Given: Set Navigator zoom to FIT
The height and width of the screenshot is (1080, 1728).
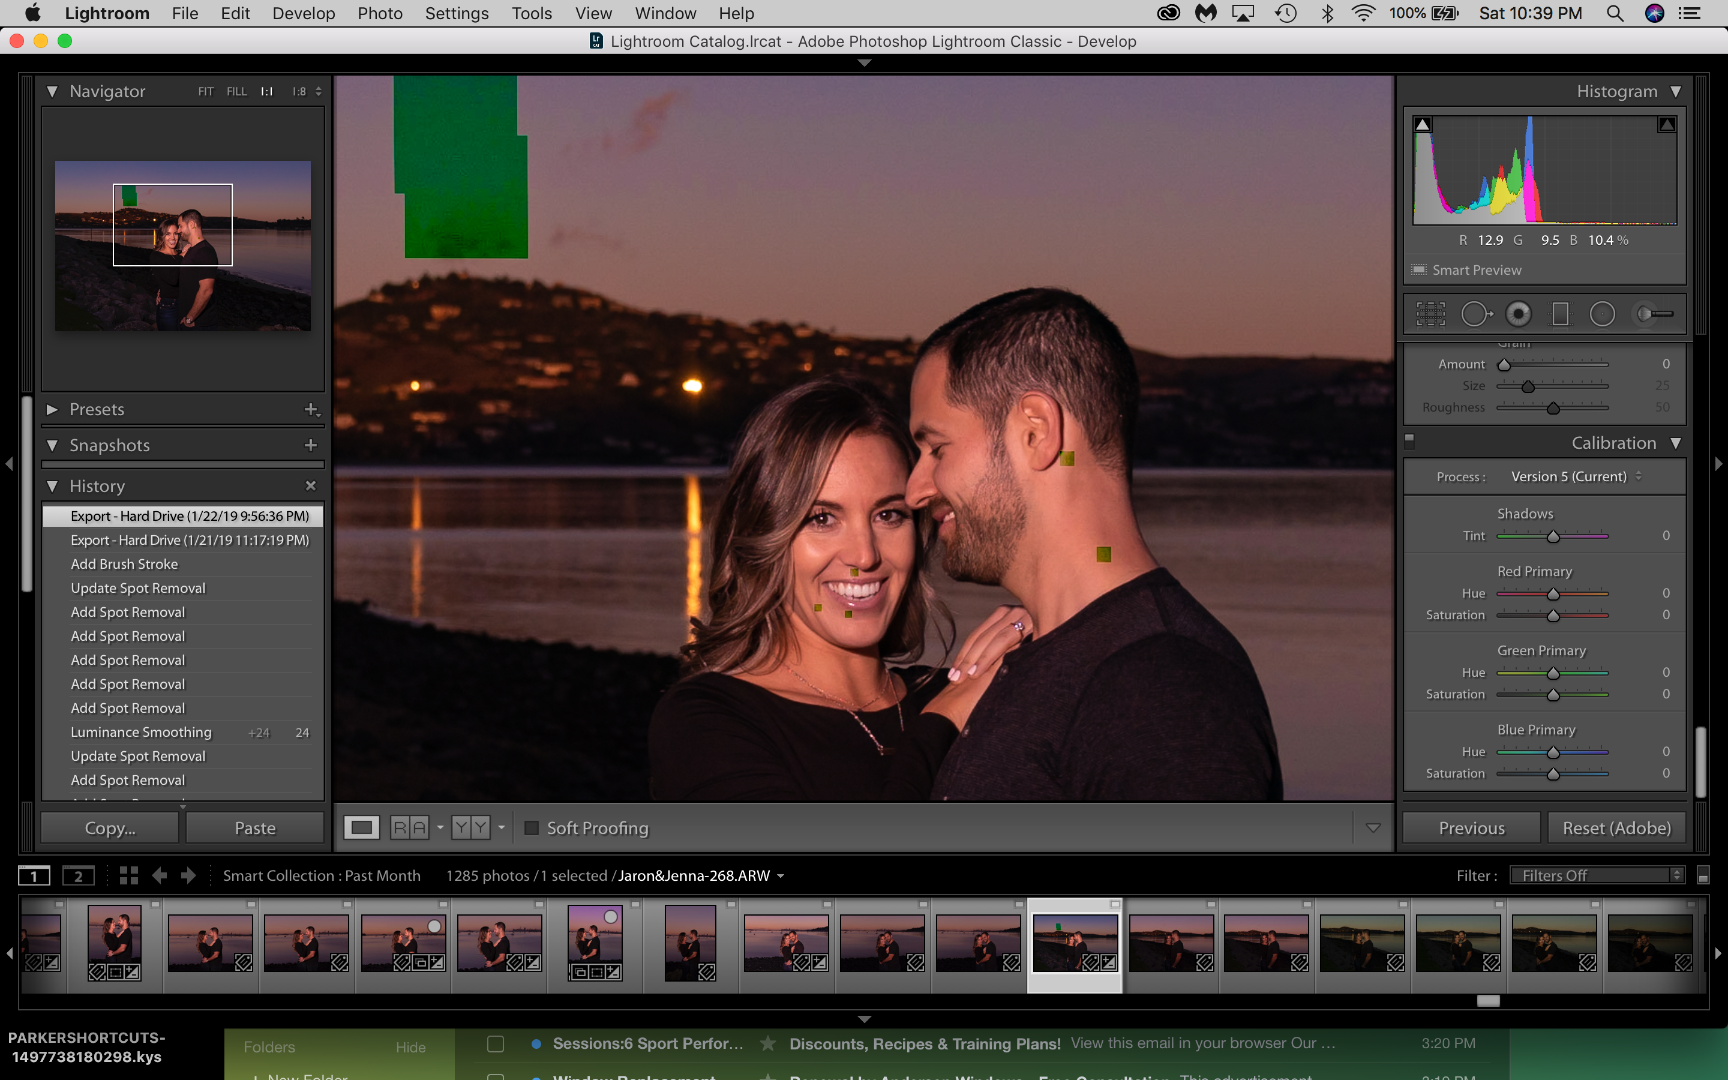Looking at the screenshot, I should click(205, 91).
